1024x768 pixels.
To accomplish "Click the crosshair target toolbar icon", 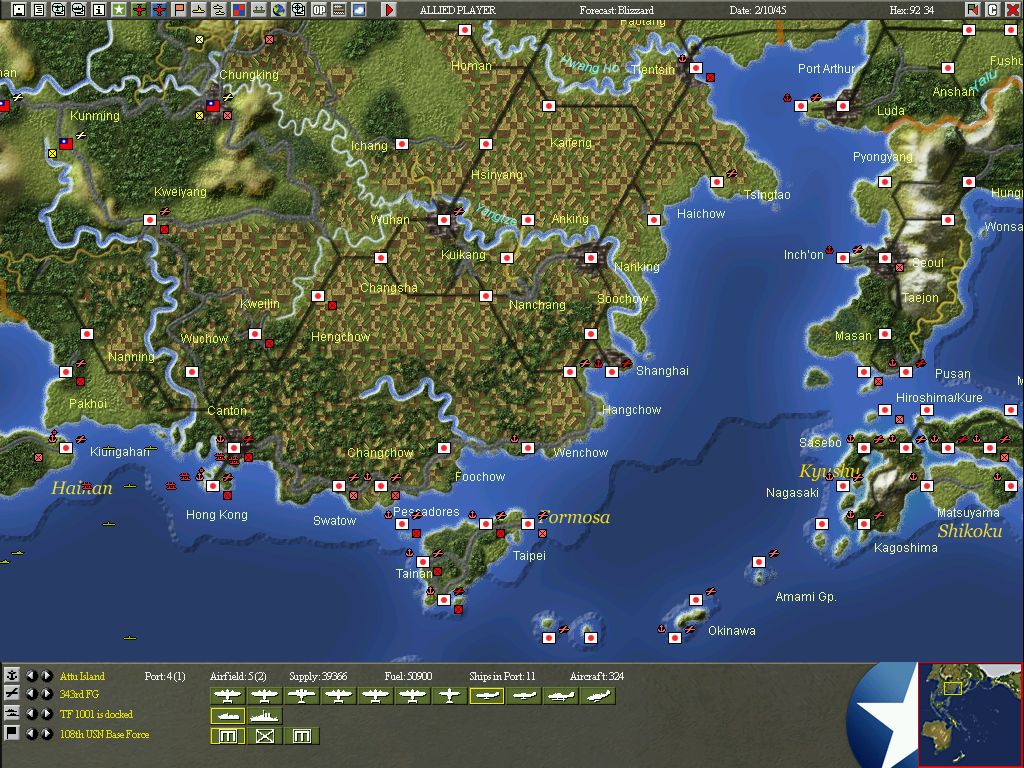I will point(298,9).
